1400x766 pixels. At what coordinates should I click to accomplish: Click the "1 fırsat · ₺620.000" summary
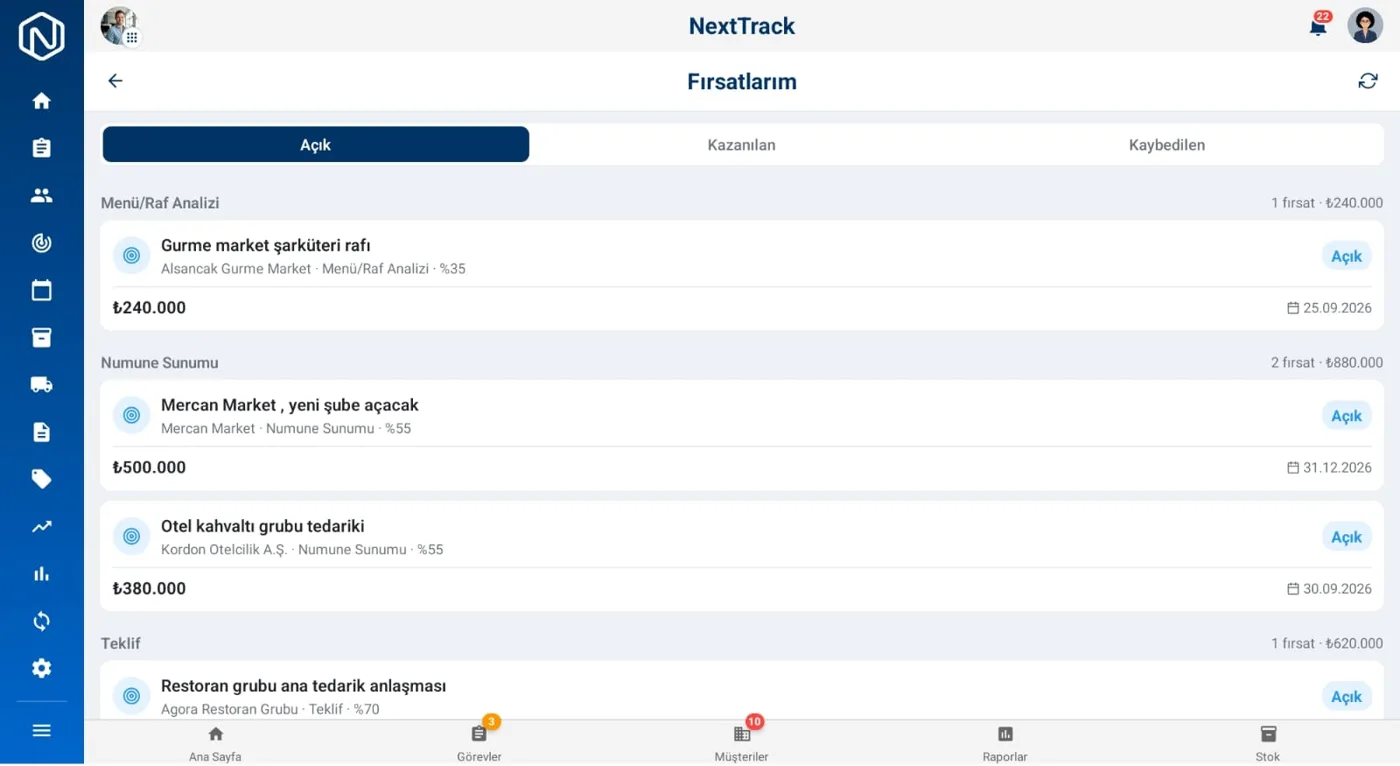(x=1327, y=644)
